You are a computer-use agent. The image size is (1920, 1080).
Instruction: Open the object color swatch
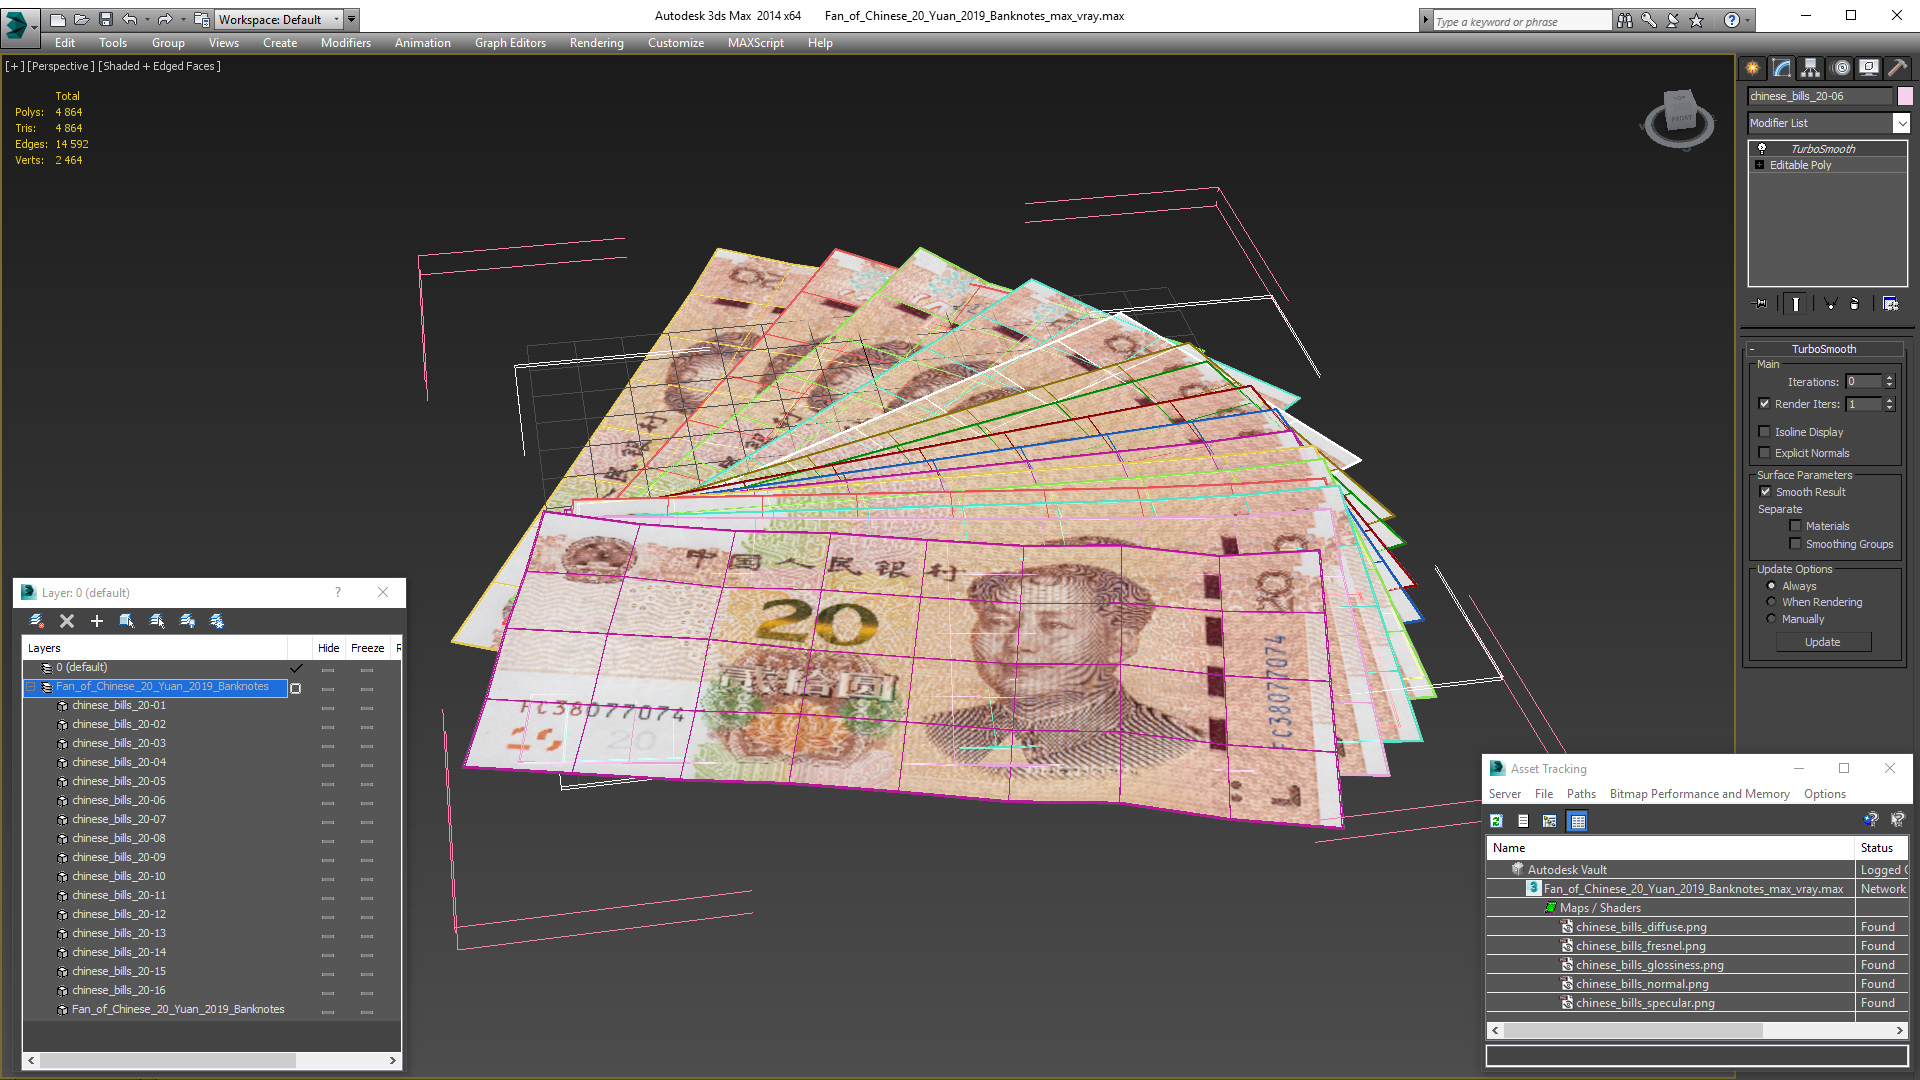pos(1905,96)
